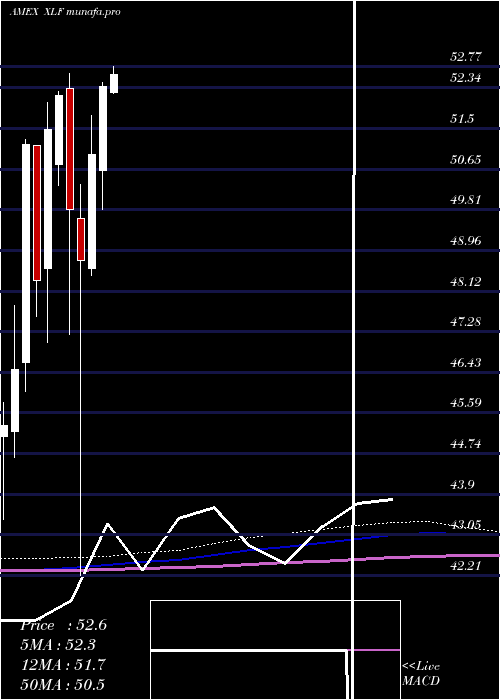Click the 48.96 price axis label
The image size is (500, 700).
point(466,241)
